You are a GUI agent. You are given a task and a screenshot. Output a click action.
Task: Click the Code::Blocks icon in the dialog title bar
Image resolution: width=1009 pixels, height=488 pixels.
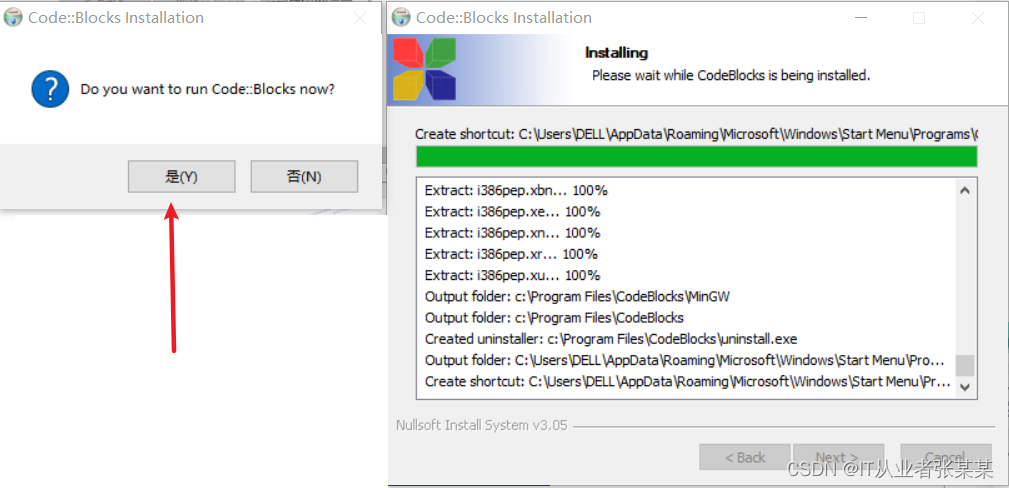[x=14, y=17]
